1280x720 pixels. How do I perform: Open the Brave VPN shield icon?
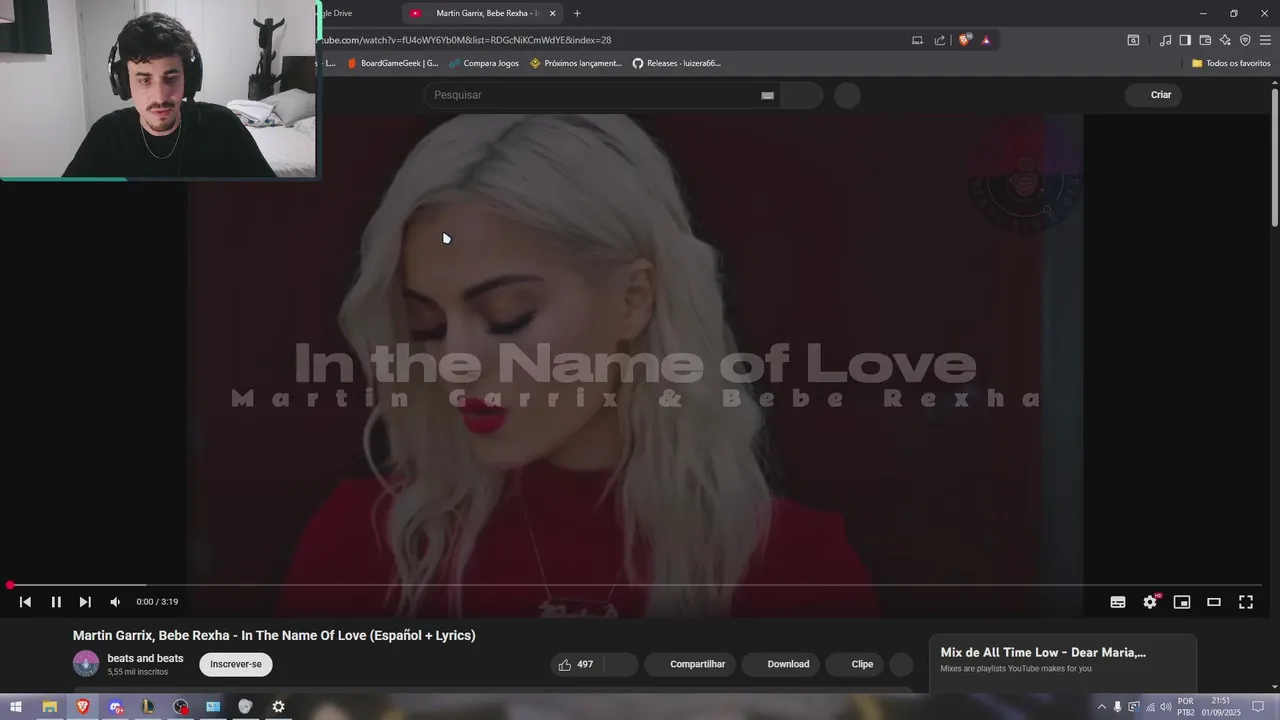1245,40
